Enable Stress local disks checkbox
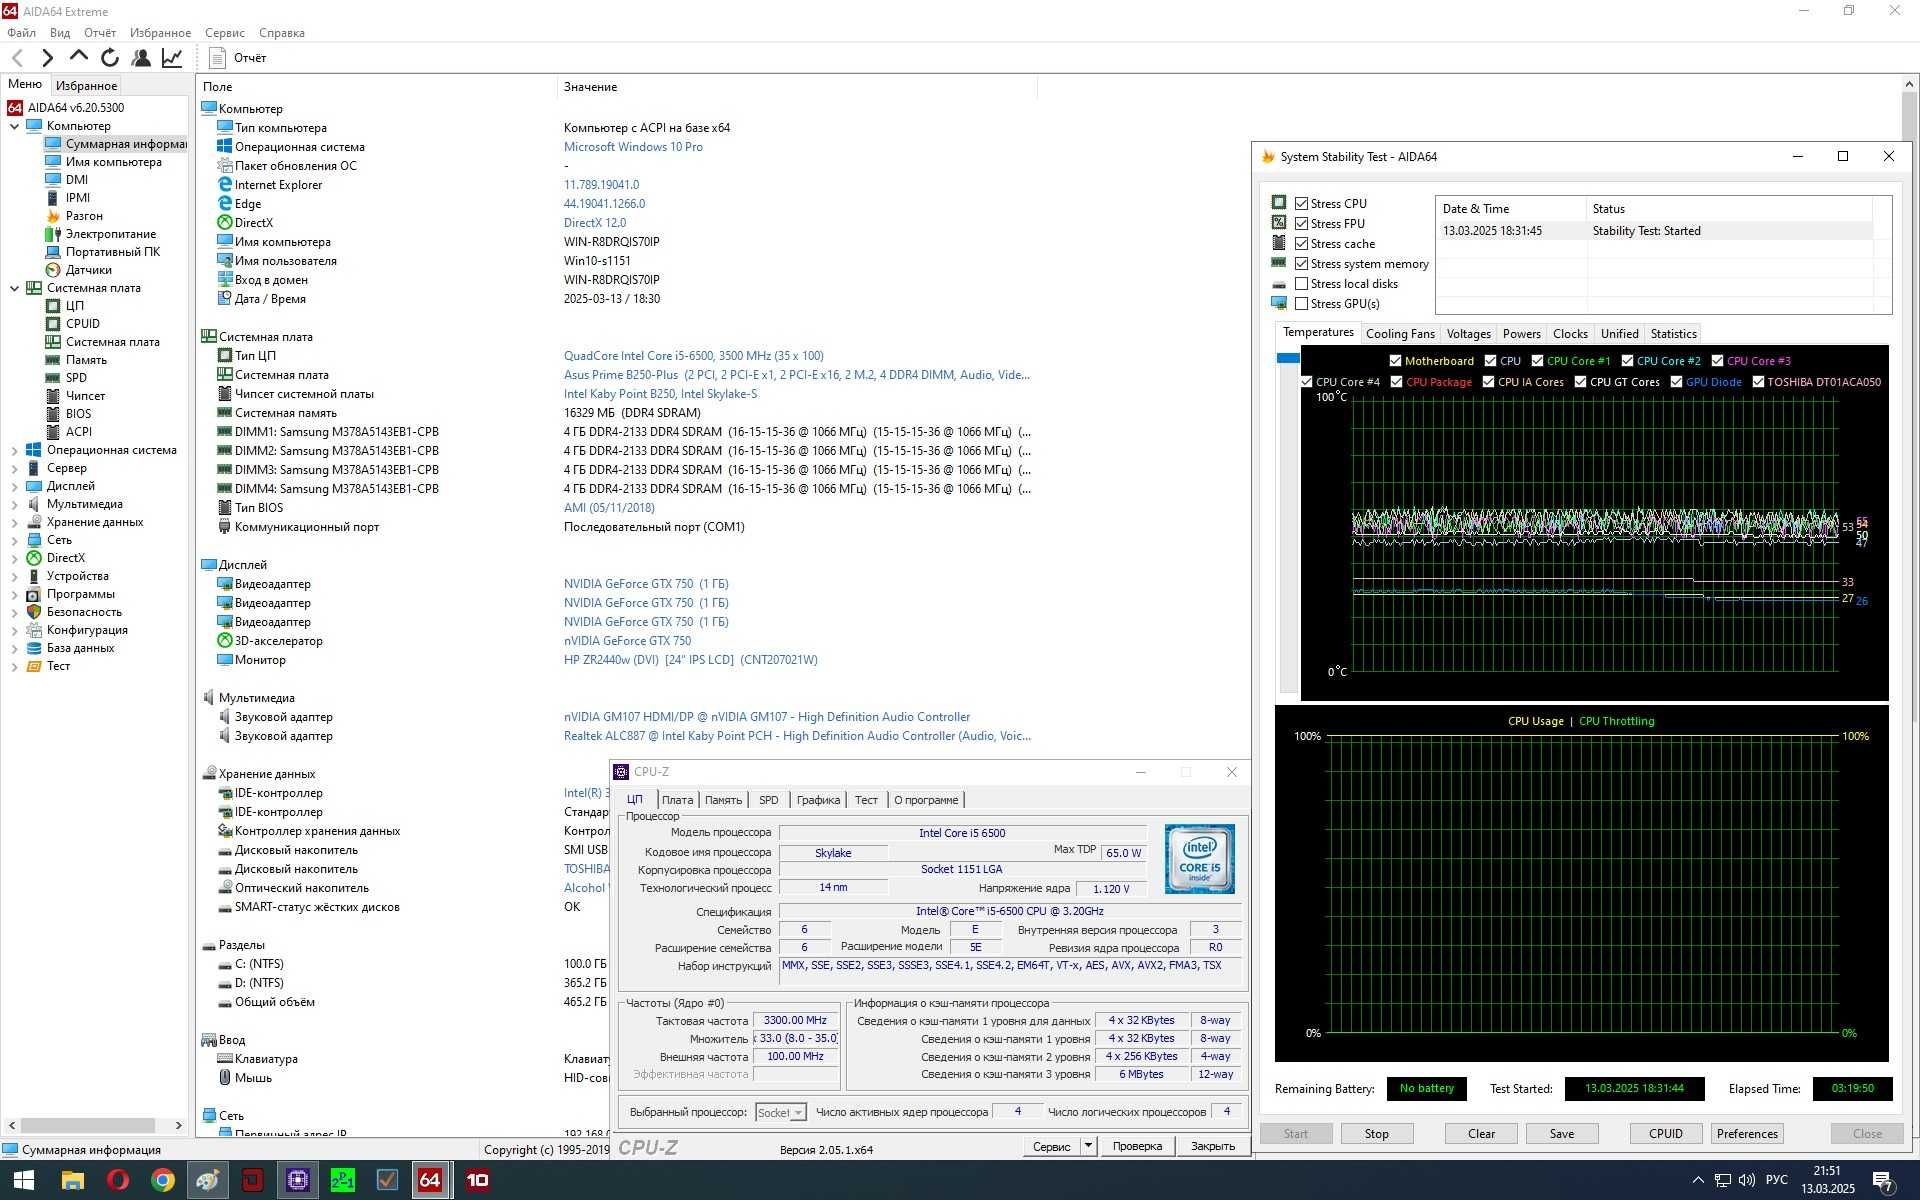The image size is (1920, 1200). point(1301,283)
